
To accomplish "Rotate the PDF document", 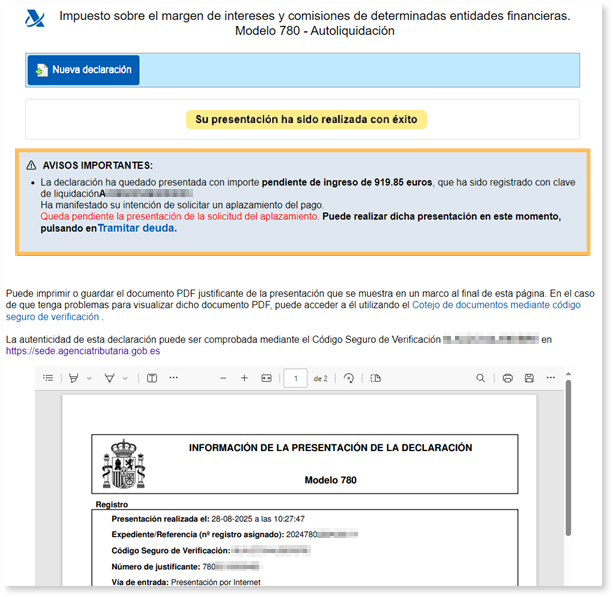I will (x=349, y=378).
